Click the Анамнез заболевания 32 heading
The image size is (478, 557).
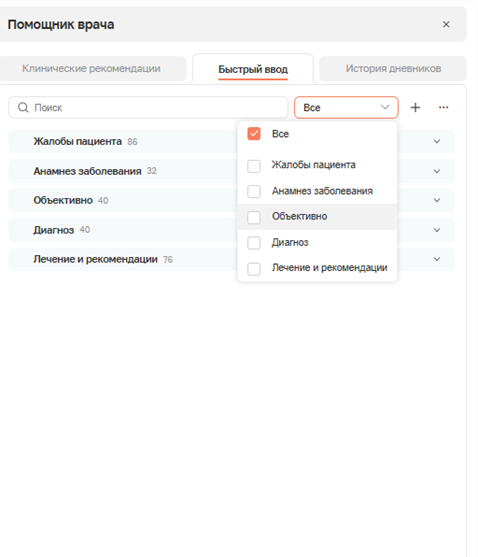click(95, 171)
